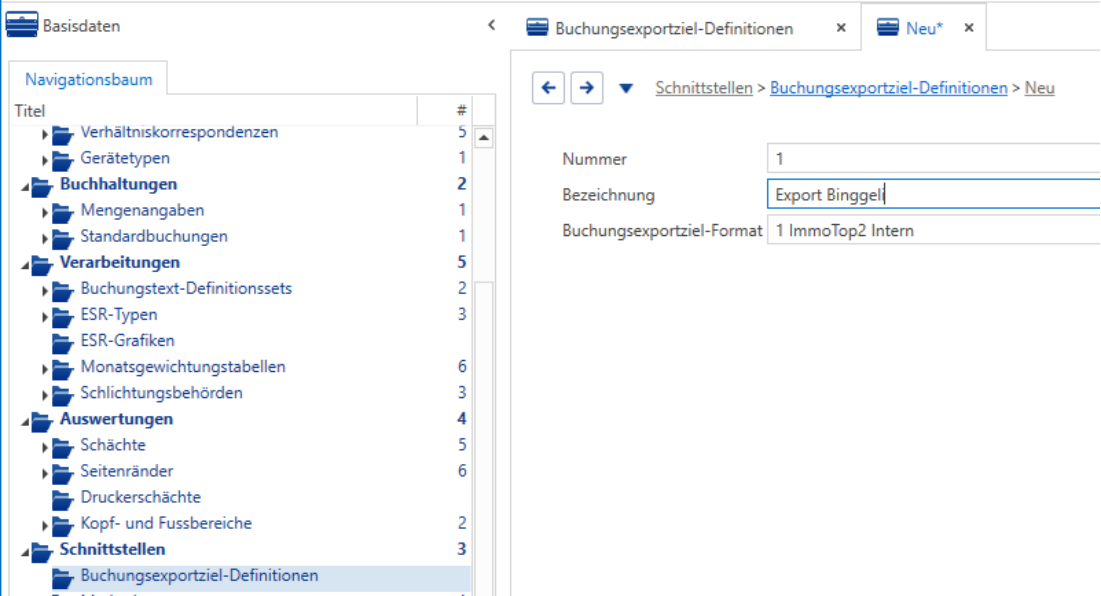Screen dimensions: 1101x596
Task: Click folder icon beside ESR-Grafiken
Action: (62, 342)
